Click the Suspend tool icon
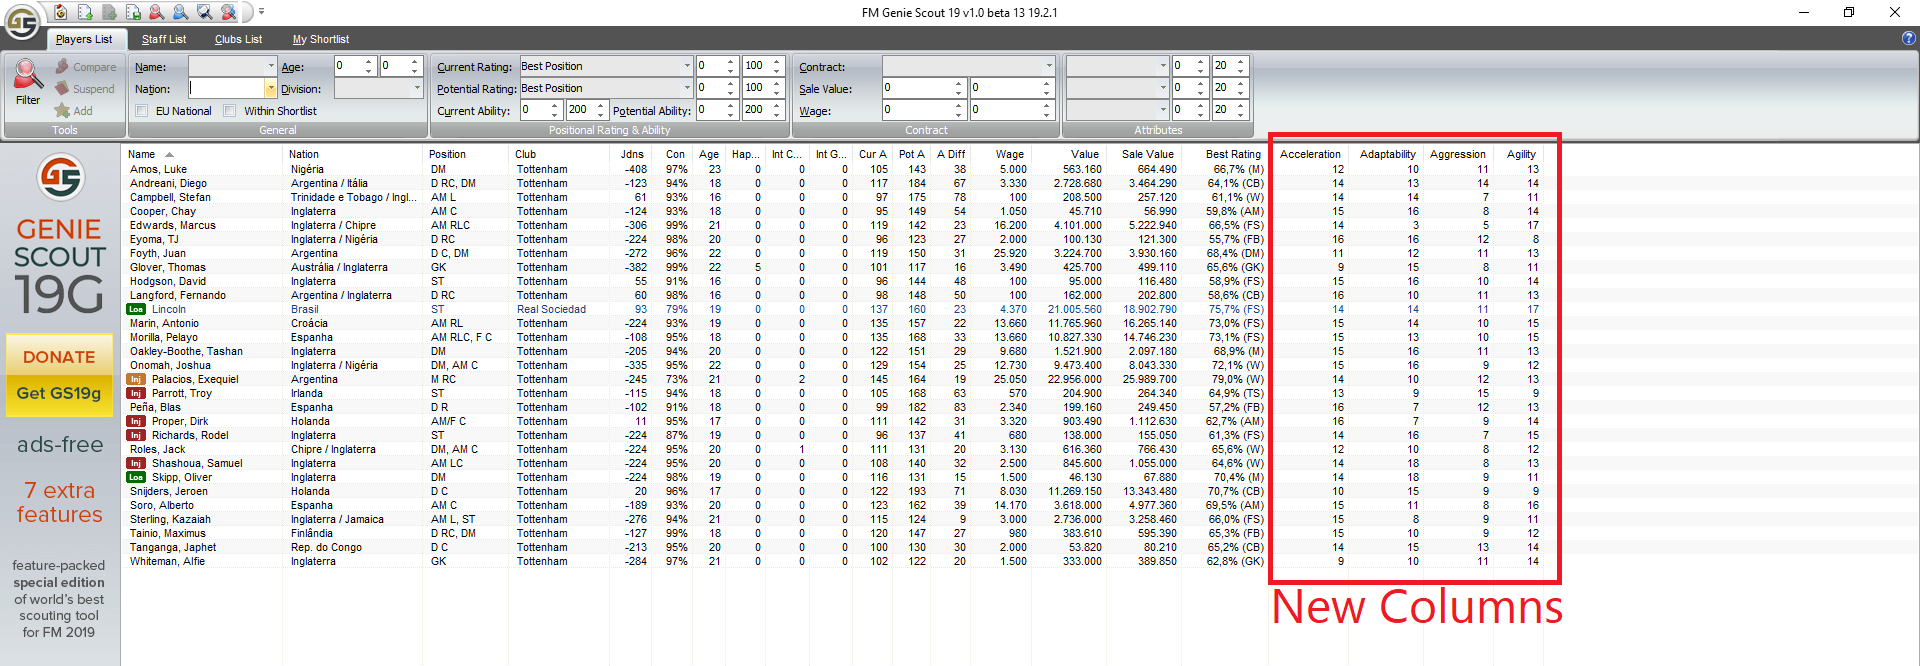 click(x=63, y=89)
